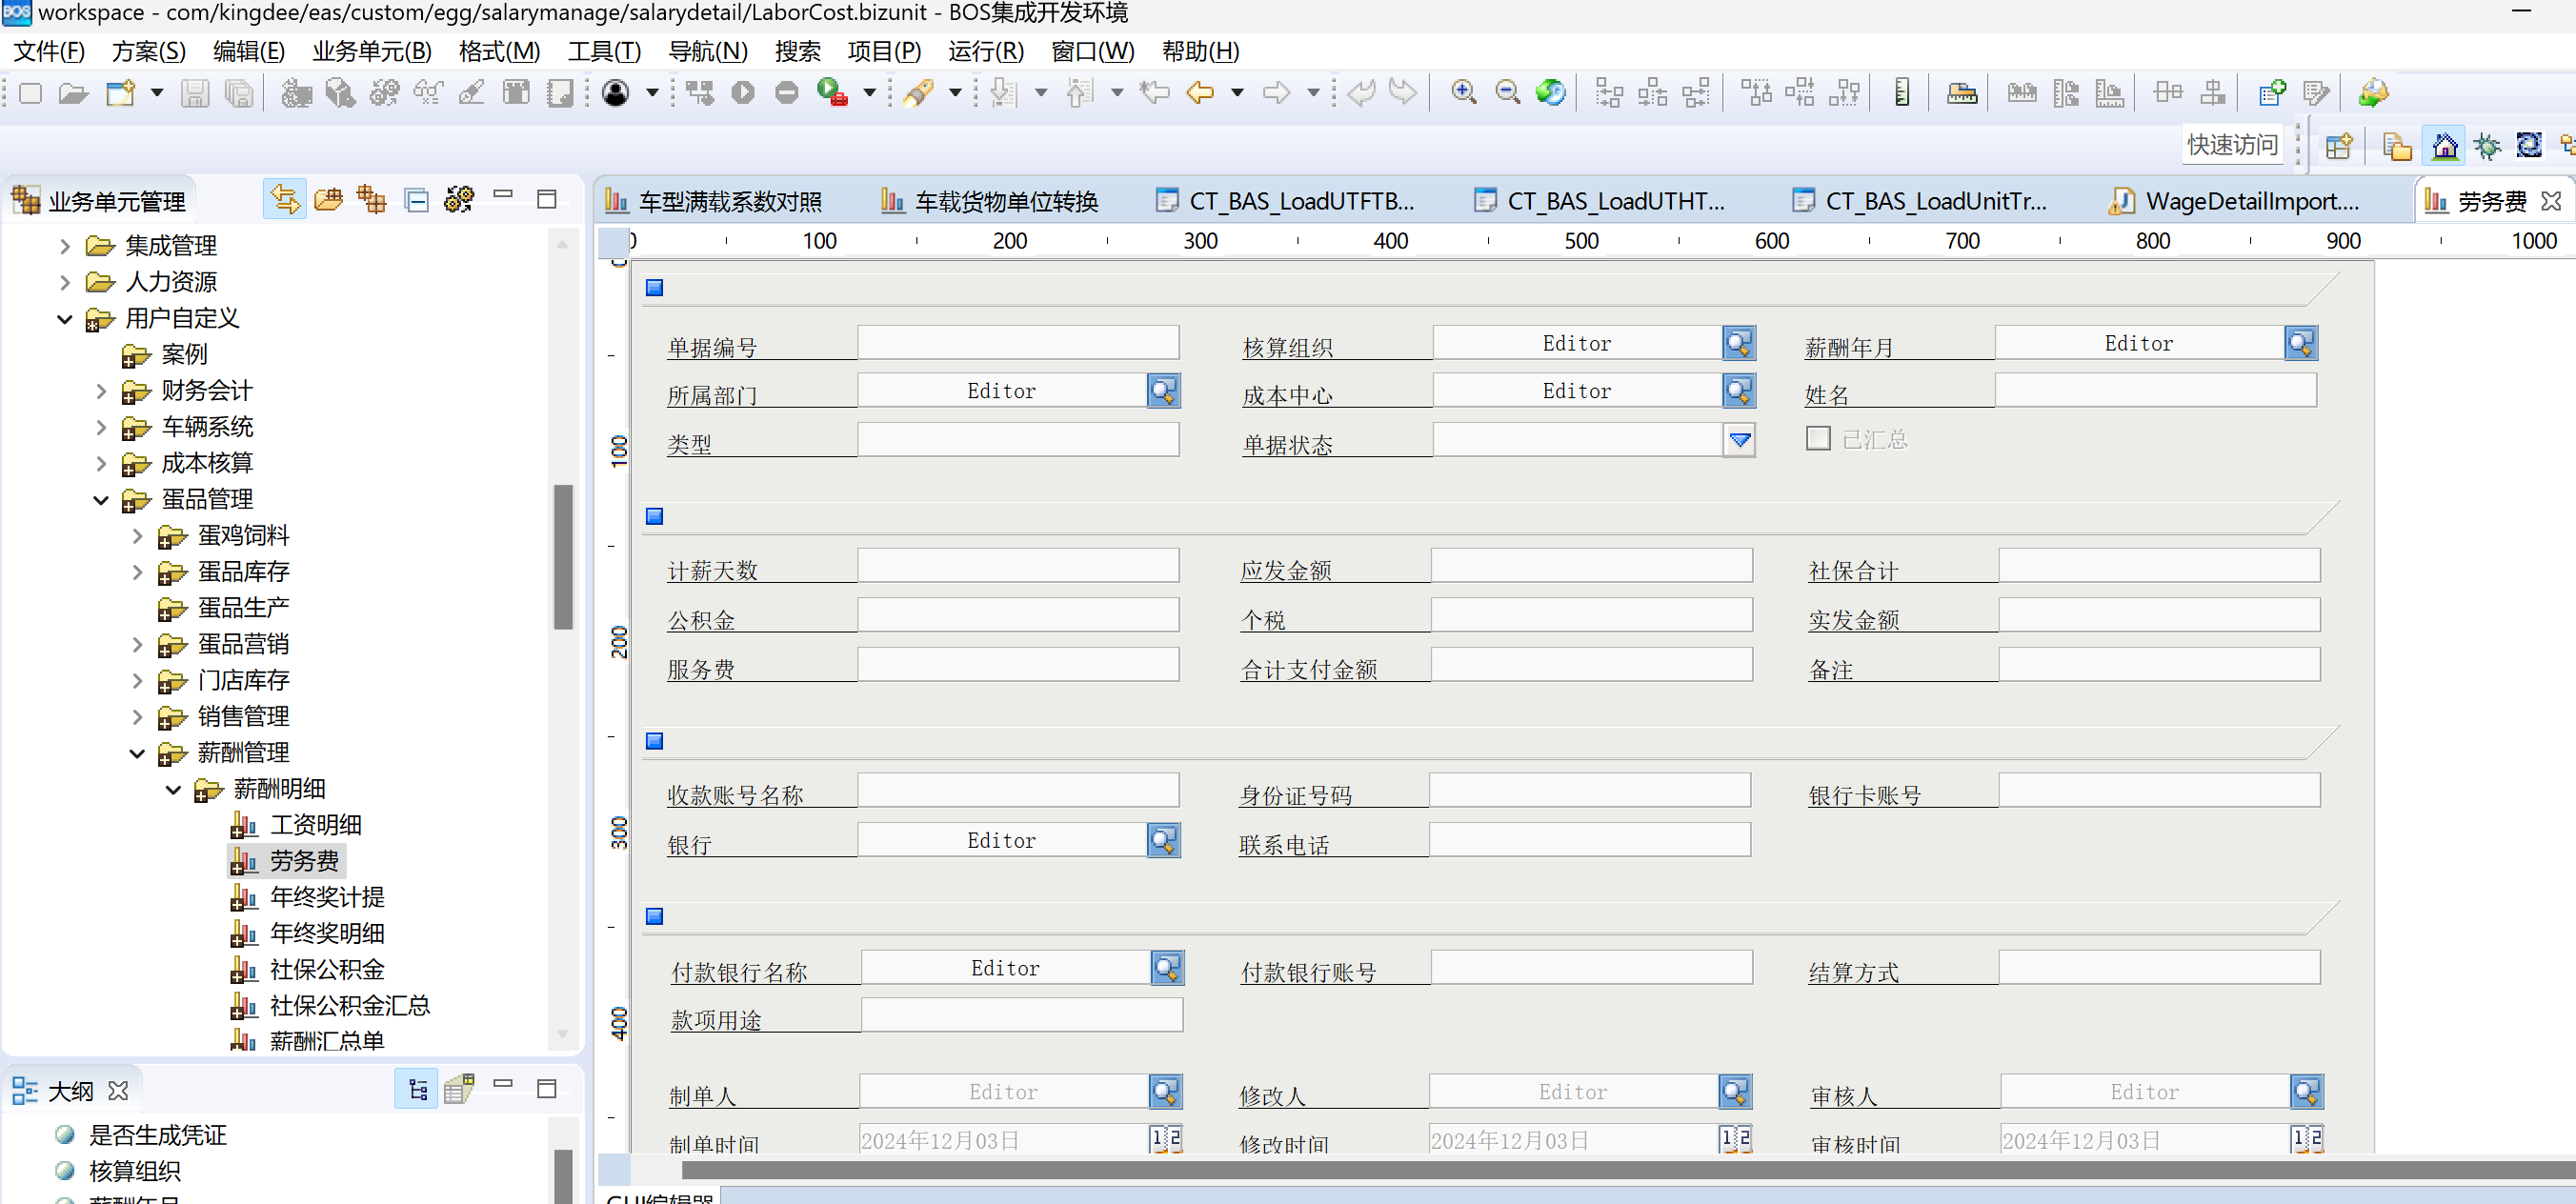Click the zoom in magnifier icon
The height and width of the screenshot is (1204, 2576).
[1463, 93]
